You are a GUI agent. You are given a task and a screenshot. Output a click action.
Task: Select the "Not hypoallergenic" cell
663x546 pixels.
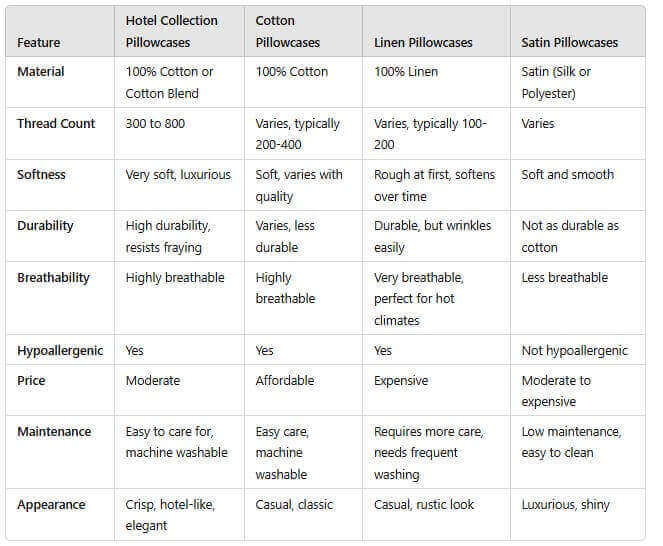(574, 350)
